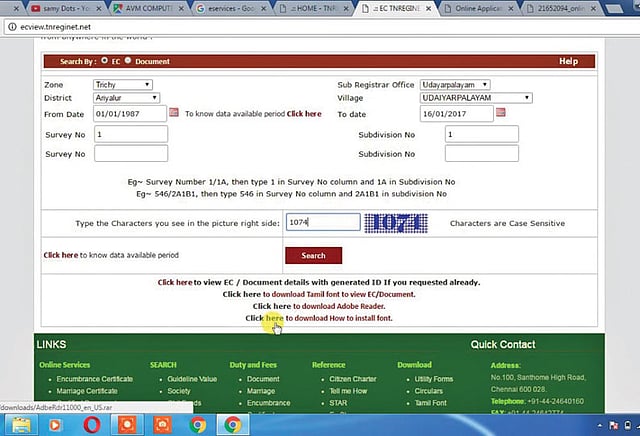
Task: Open the From Date calendar picker icon
Action: (x=174, y=113)
